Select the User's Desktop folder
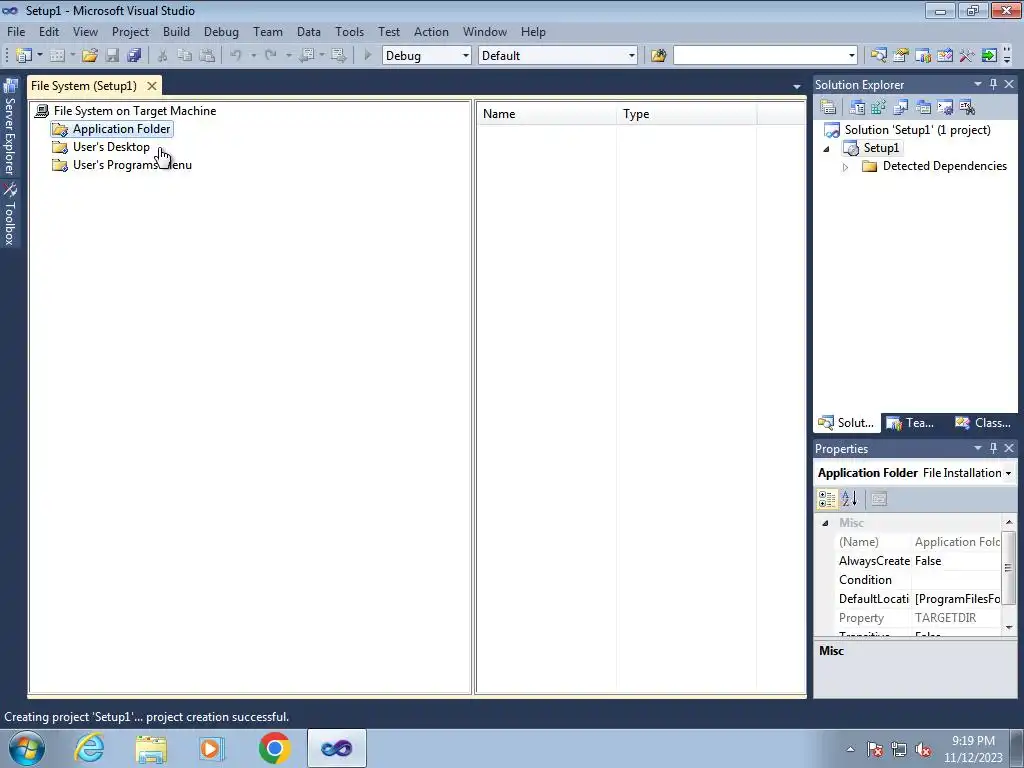This screenshot has height=768, width=1024. pyautogui.click(x=111, y=147)
